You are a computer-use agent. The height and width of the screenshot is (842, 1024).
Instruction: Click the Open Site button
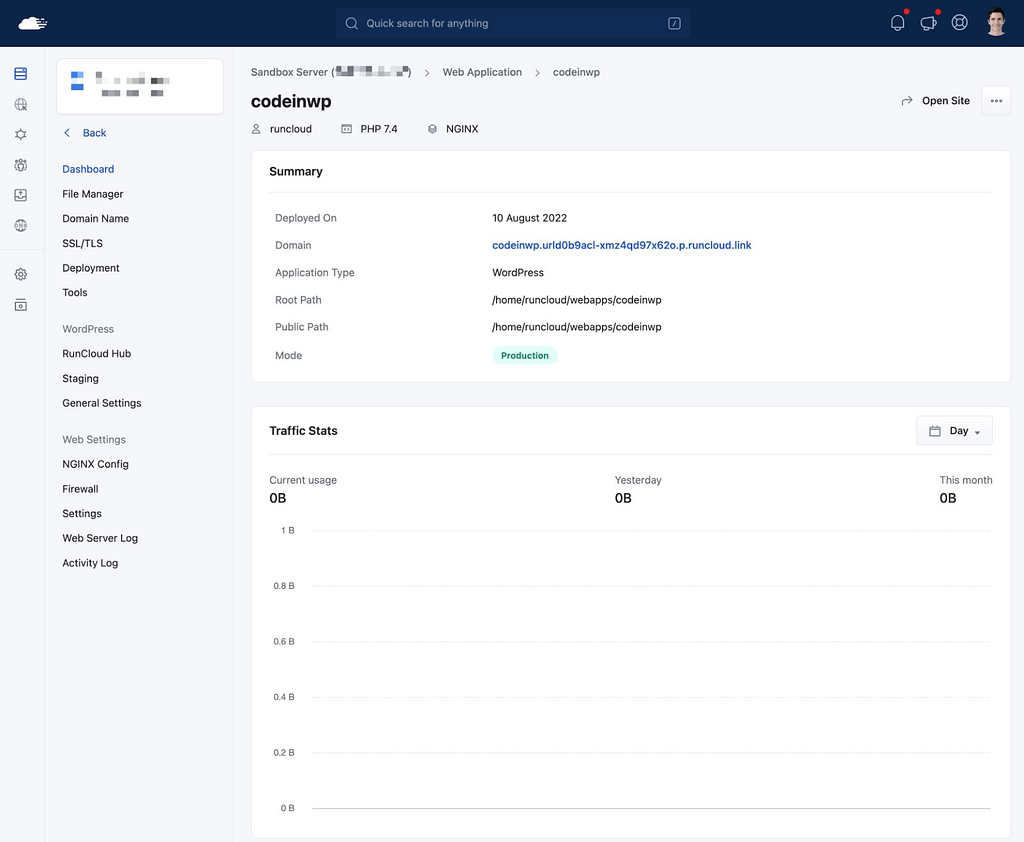[x=935, y=100]
